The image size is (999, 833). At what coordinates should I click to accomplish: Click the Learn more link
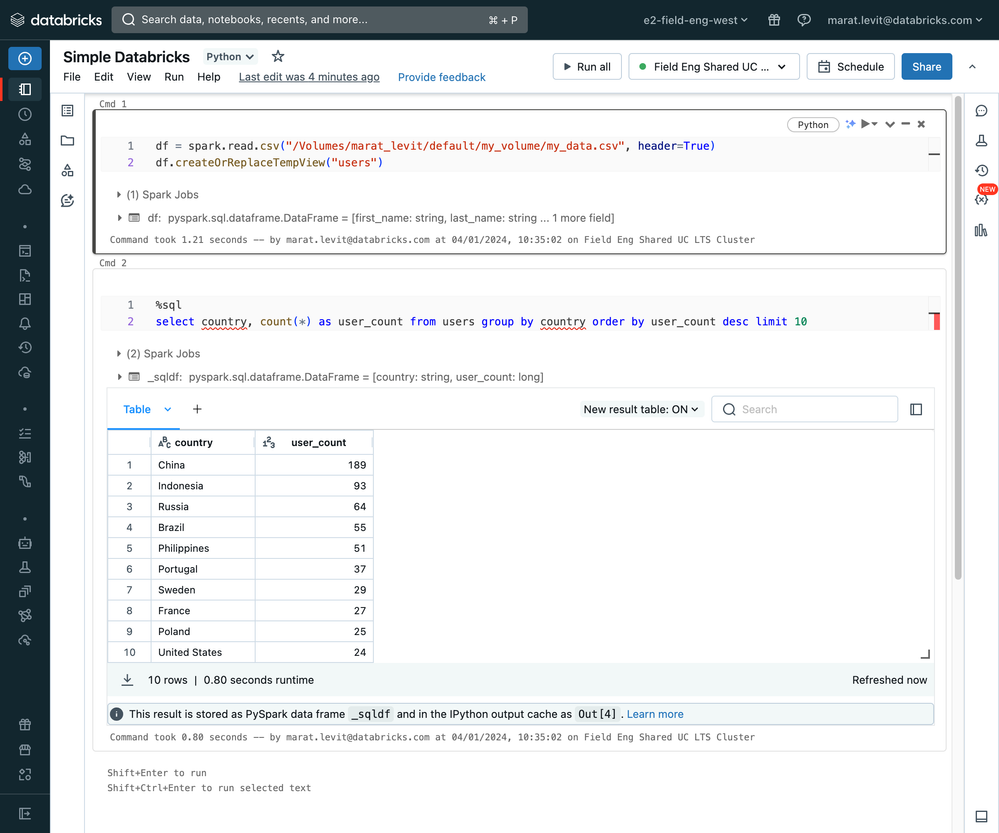[x=655, y=714]
